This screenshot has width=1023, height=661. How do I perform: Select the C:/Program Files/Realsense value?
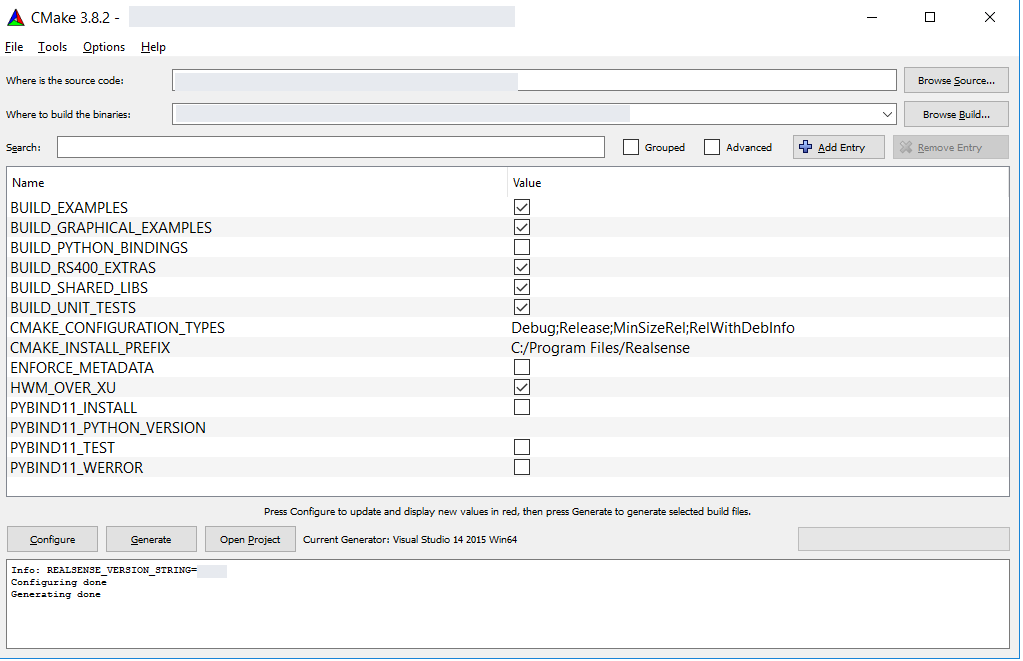pyautogui.click(x=600, y=348)
